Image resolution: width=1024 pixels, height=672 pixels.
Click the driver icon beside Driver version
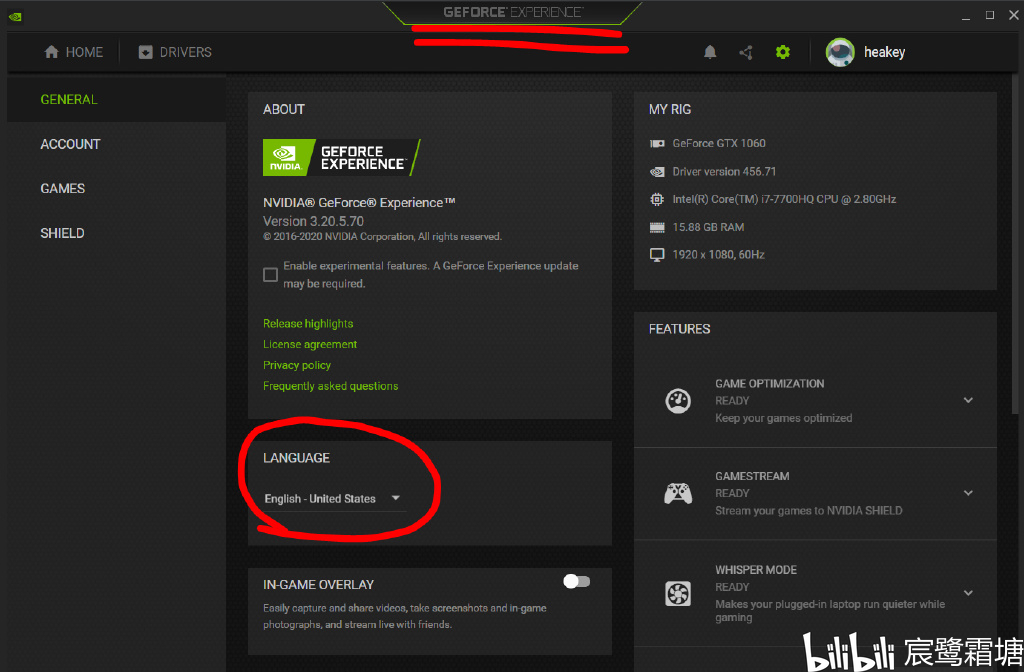pyautogui.click(x=657, y=172)
